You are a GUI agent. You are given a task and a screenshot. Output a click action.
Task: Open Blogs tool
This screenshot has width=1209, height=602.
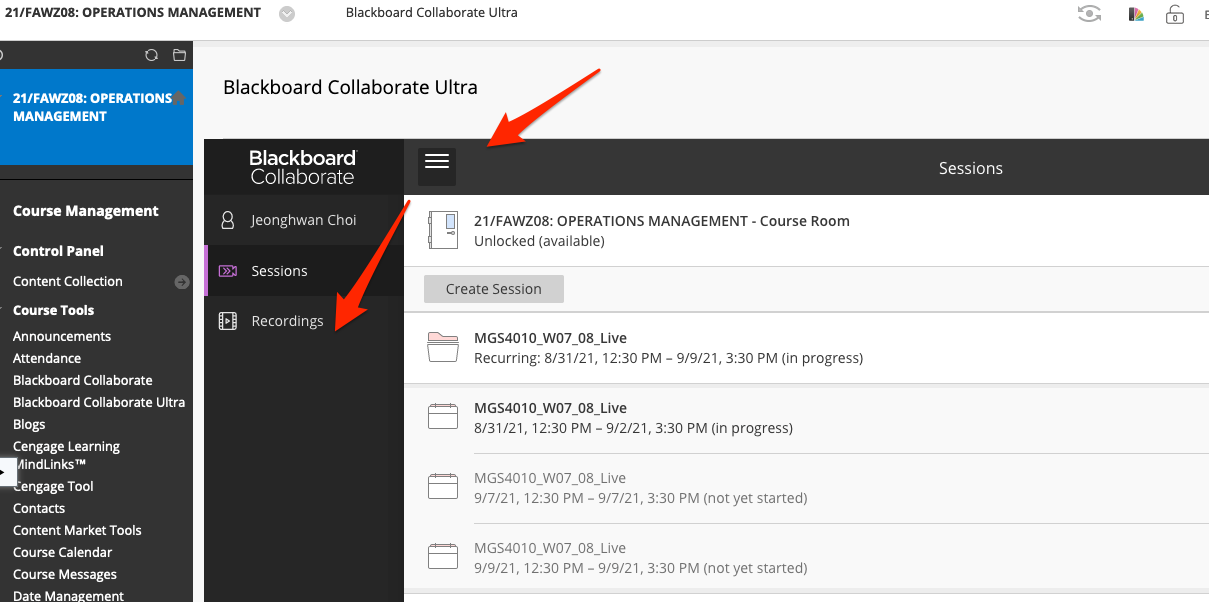[x=29, y=425]
